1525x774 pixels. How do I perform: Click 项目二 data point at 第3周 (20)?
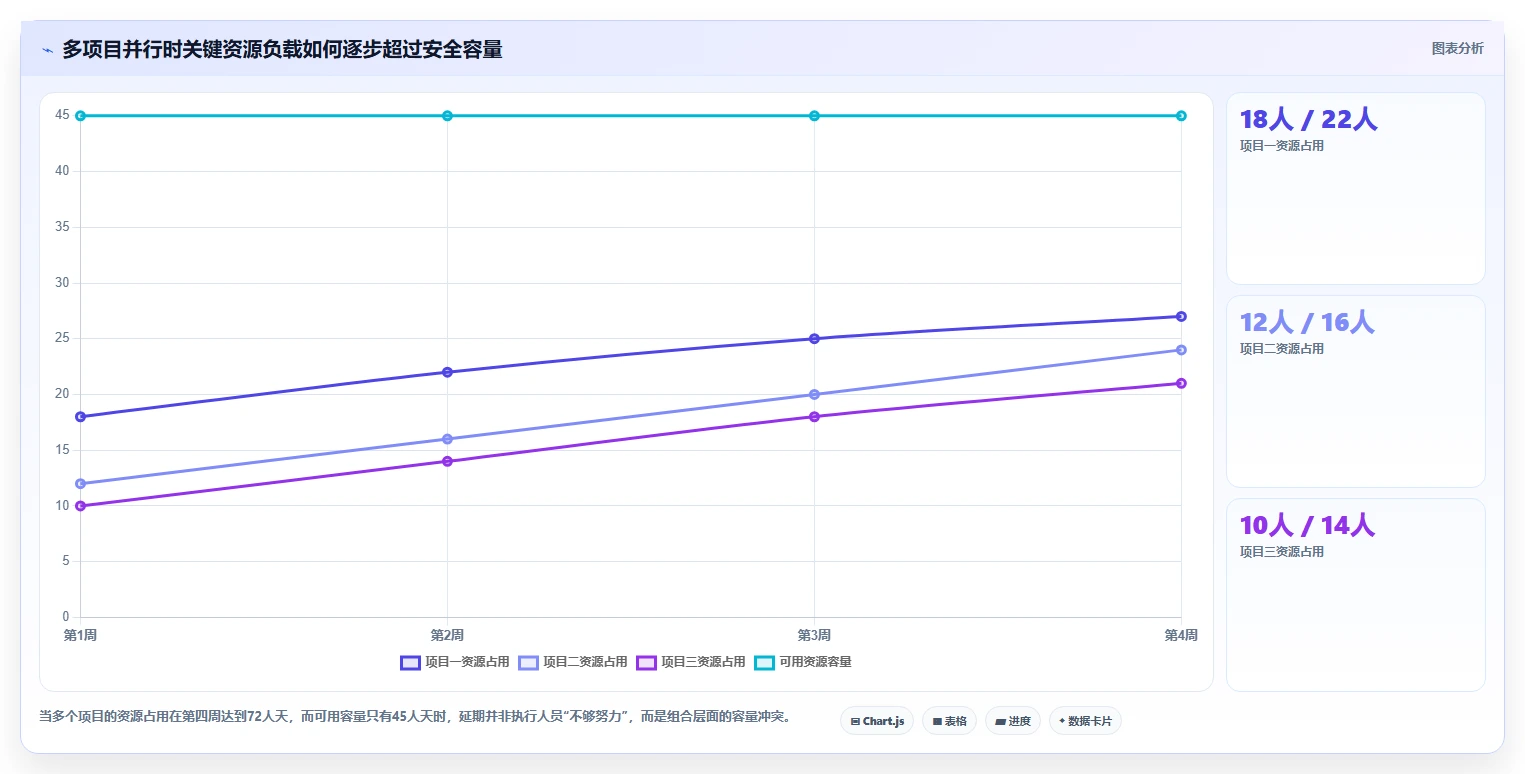point(814,394)
